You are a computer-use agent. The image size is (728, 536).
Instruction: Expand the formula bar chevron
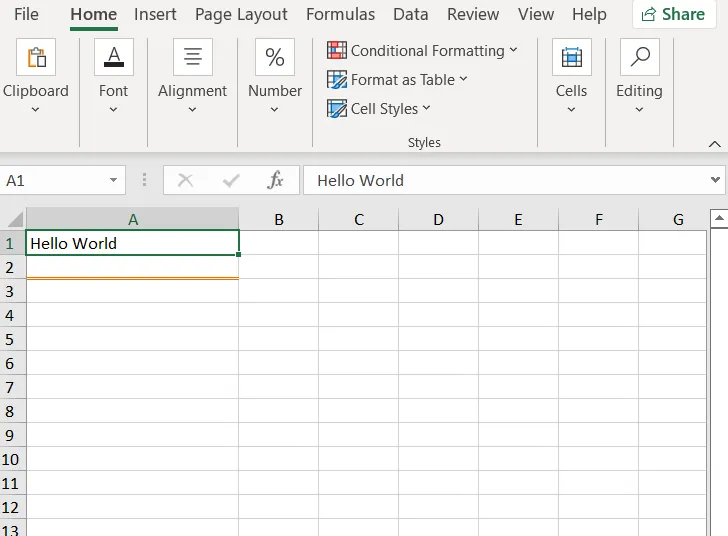pos(715,180)
